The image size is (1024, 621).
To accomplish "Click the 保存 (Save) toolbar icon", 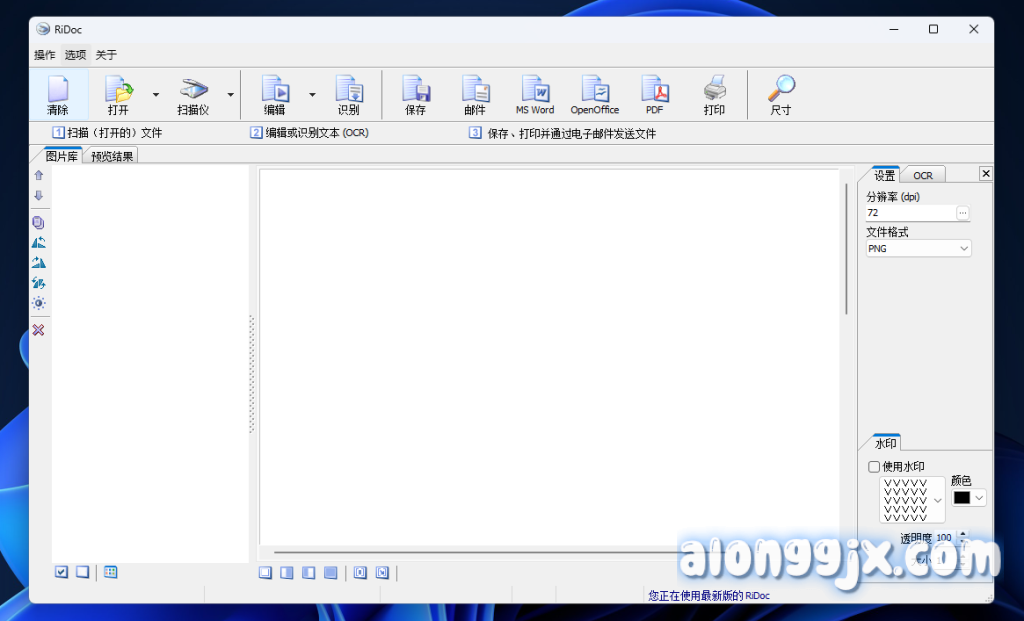I will tap(415, 95).
